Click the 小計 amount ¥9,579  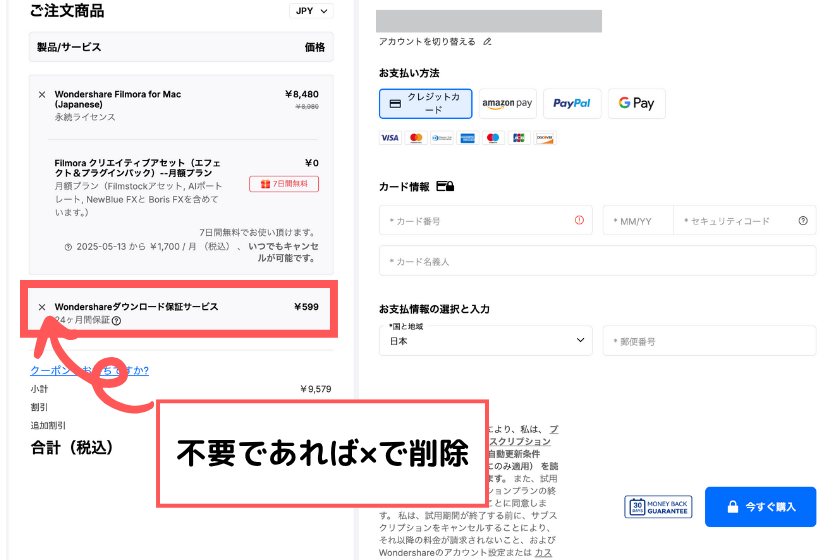pyautogui.click(x=316, y=389)
